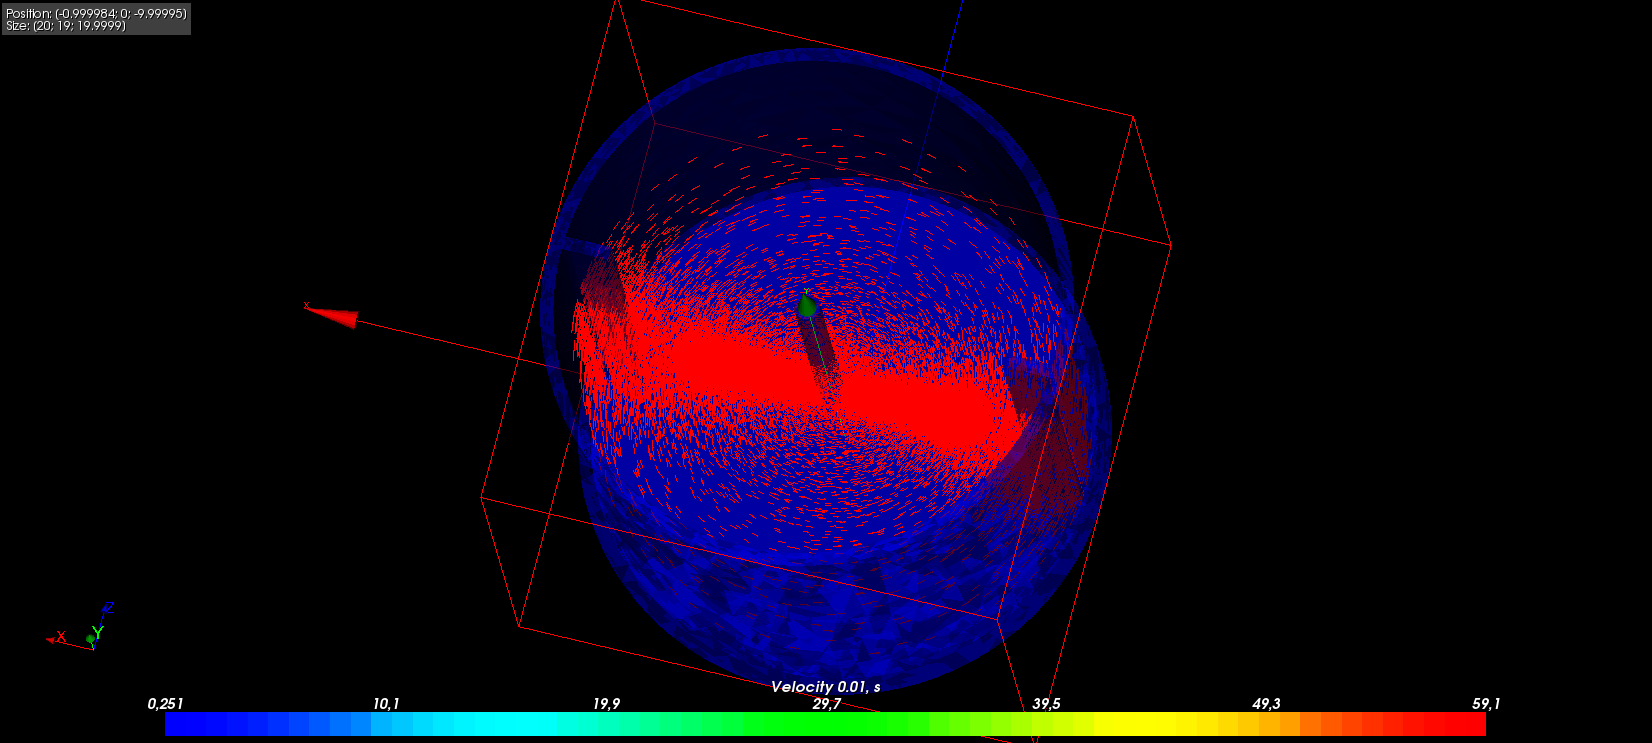The width and height of the screenshot is (1652, 743).
Task: Click the 10,1 legend label
Action: click(386, 704)
